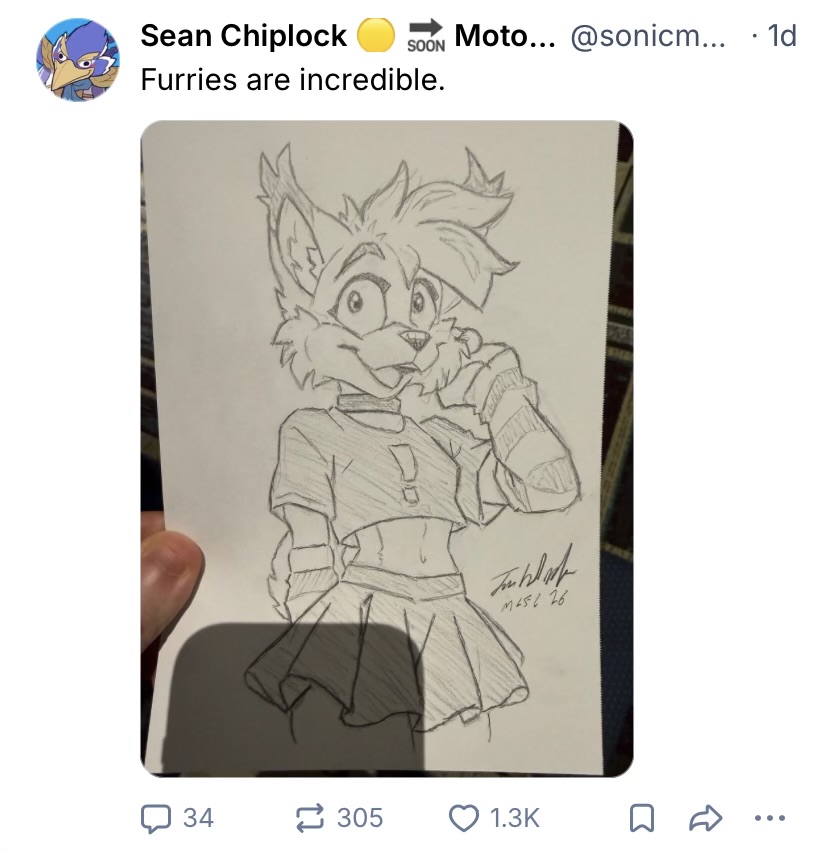Open Sean Chiplock display name link

(243, 36)
